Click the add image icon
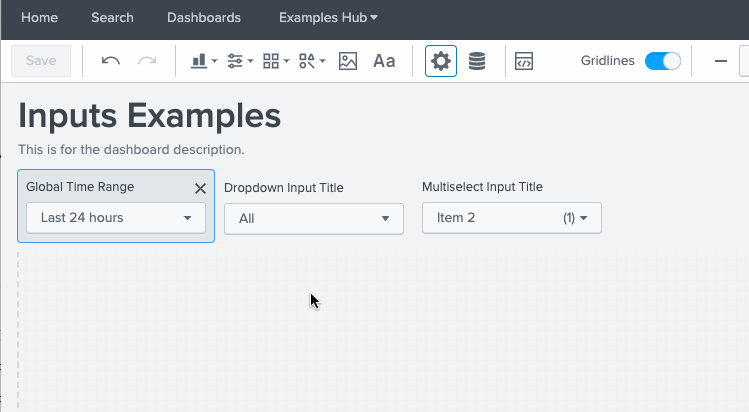 tap(348, 61)
